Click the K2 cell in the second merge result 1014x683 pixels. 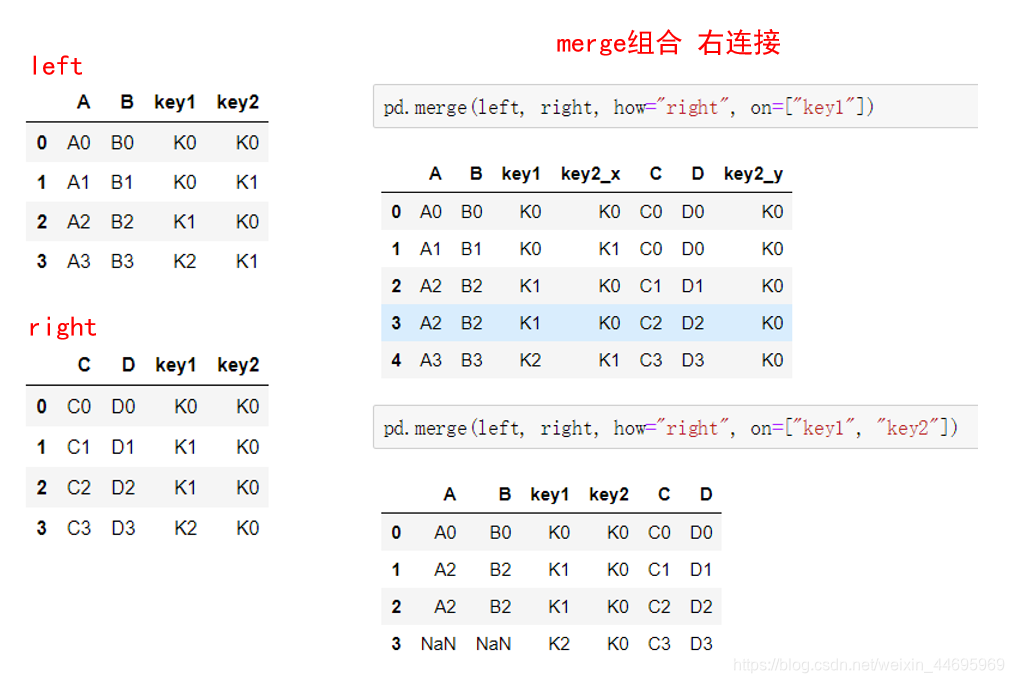559,644
